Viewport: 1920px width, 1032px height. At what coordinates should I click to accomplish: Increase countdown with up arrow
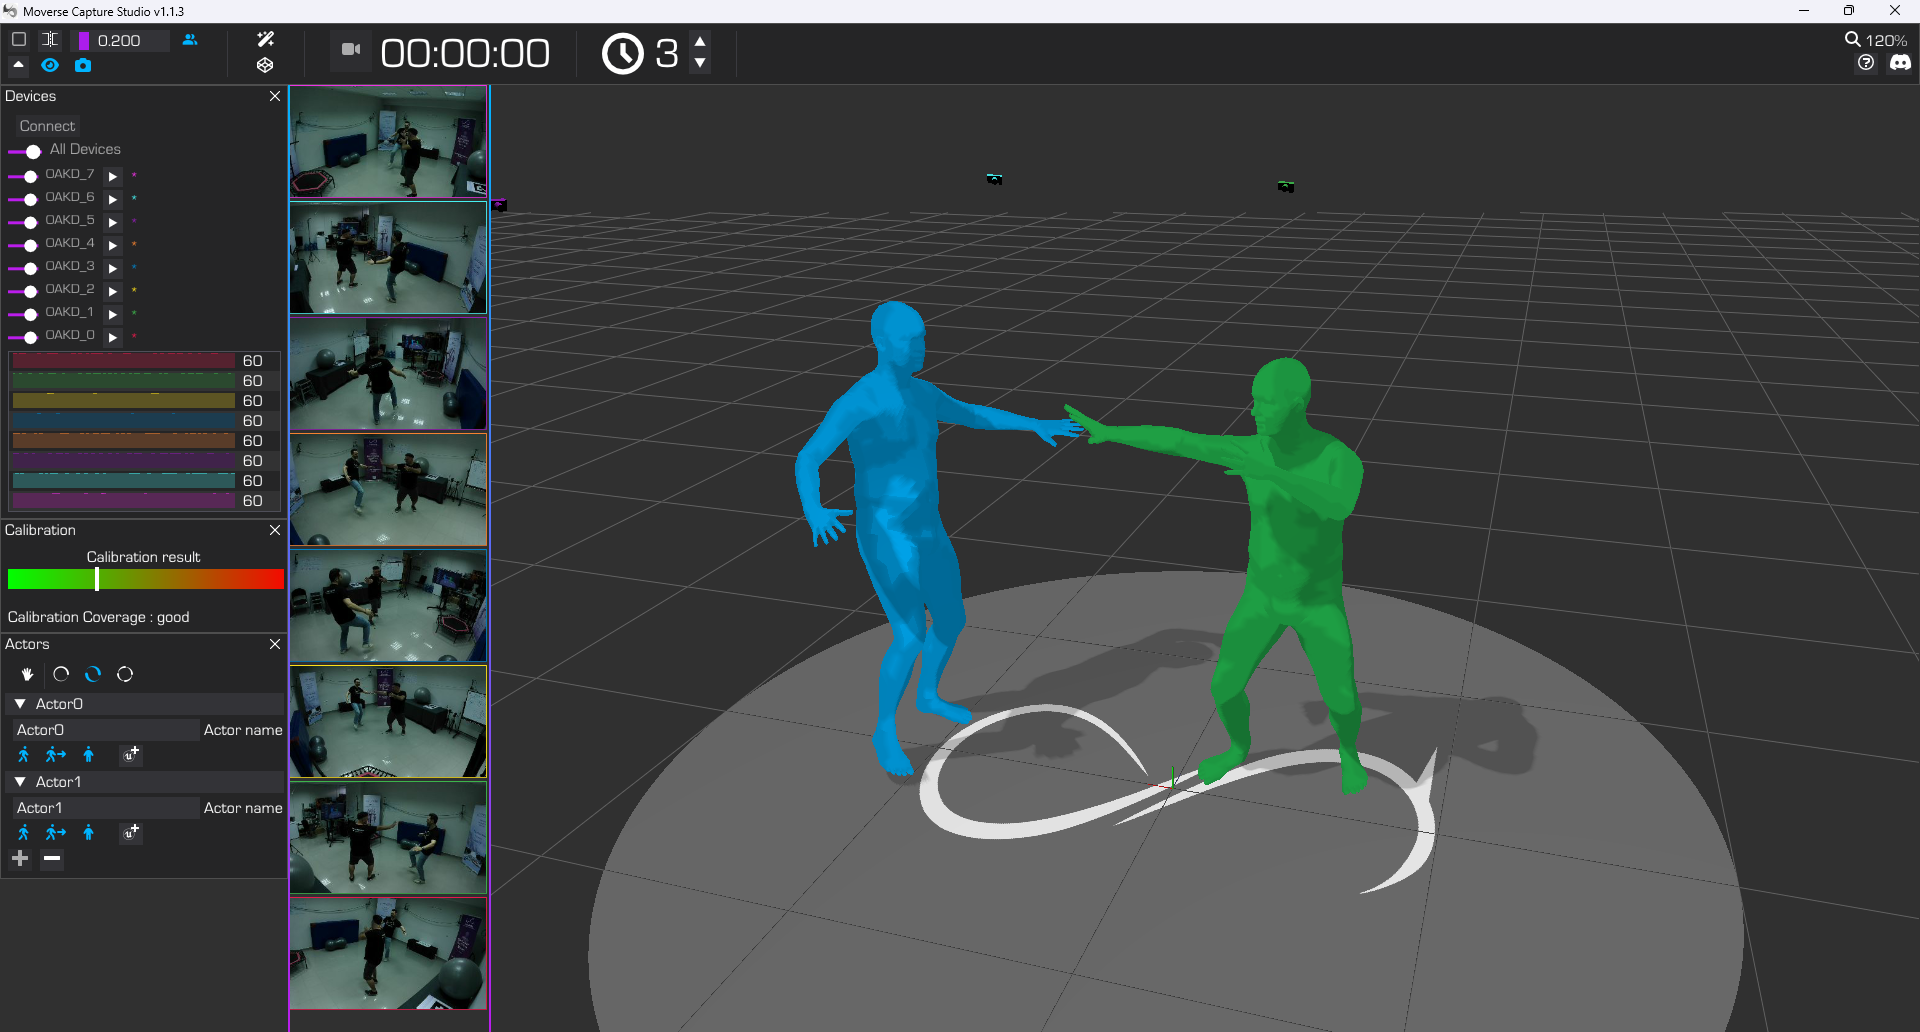tap(700, 42)
